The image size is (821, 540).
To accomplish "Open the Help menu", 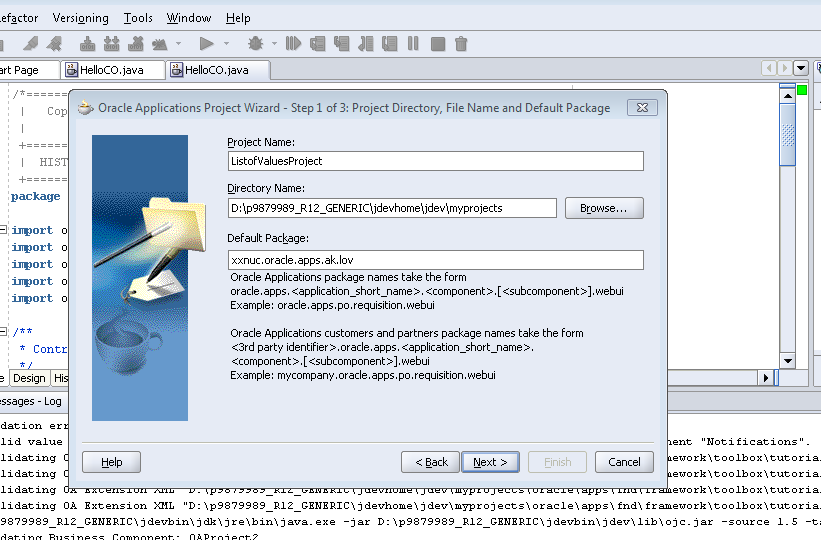I will (x=238, y=18).
